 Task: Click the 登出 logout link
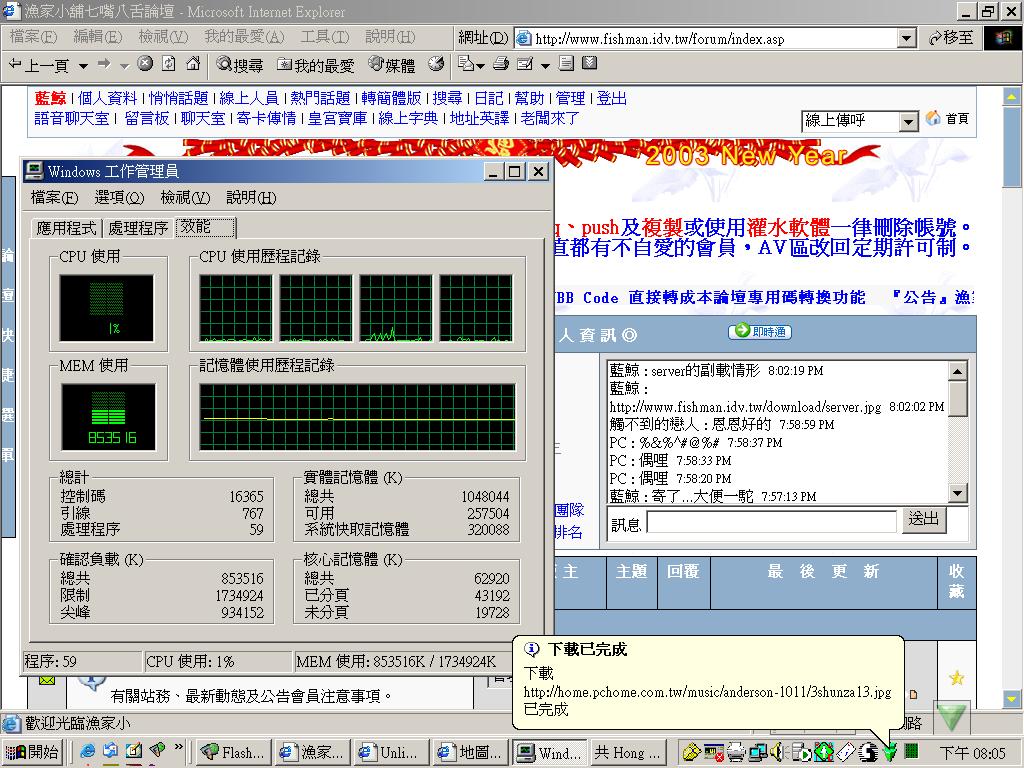coord(611,98)
